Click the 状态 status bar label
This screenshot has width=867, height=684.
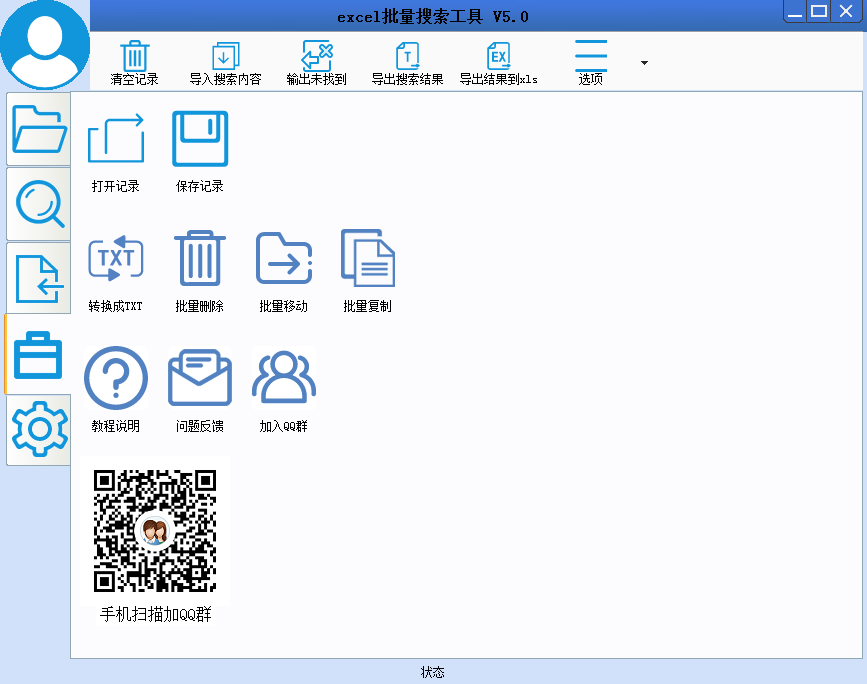click(x=432, y=672)
